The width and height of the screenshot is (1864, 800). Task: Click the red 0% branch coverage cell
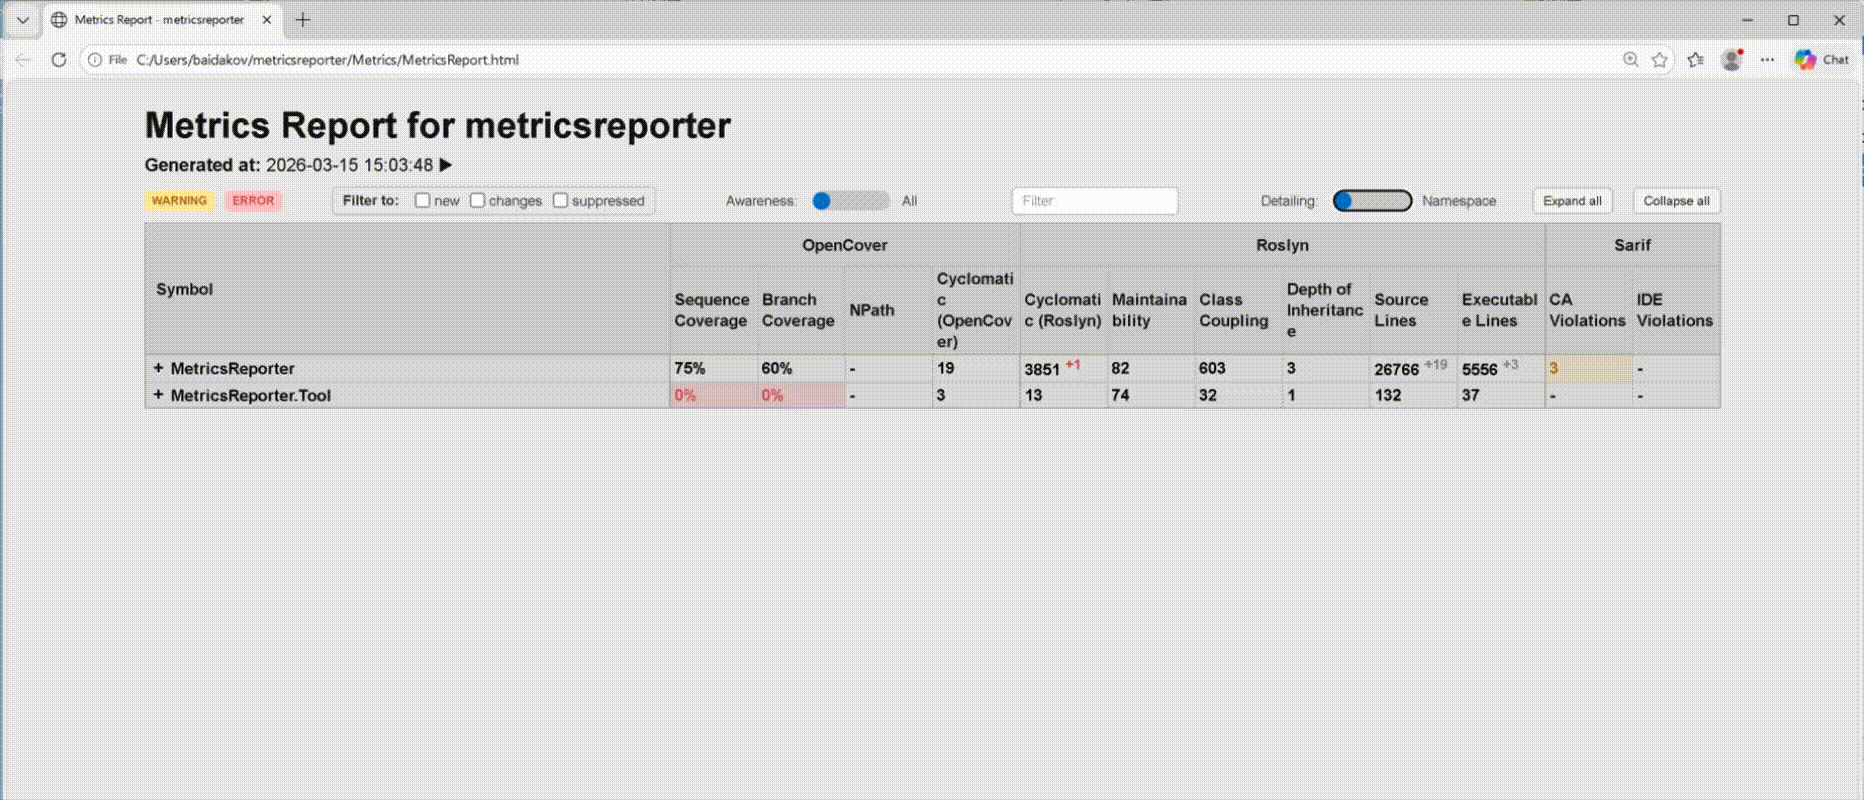tap(801, 395)
